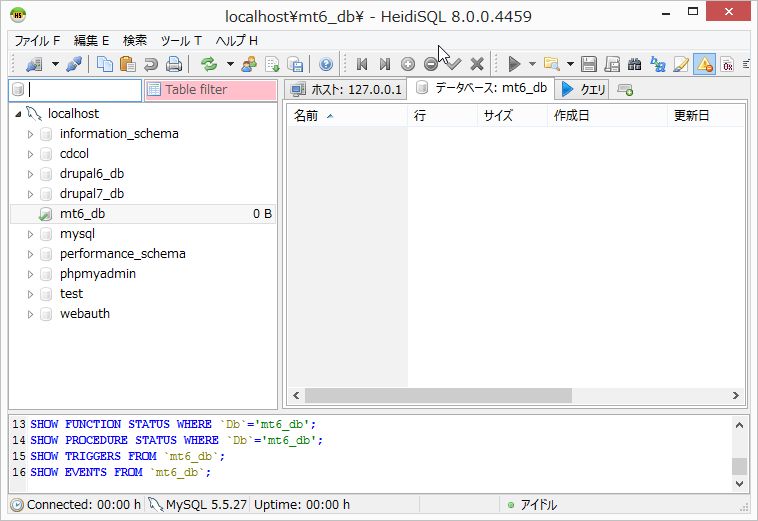Click the Copy toolbar icon
758x521 pixels.
point(104,64)
